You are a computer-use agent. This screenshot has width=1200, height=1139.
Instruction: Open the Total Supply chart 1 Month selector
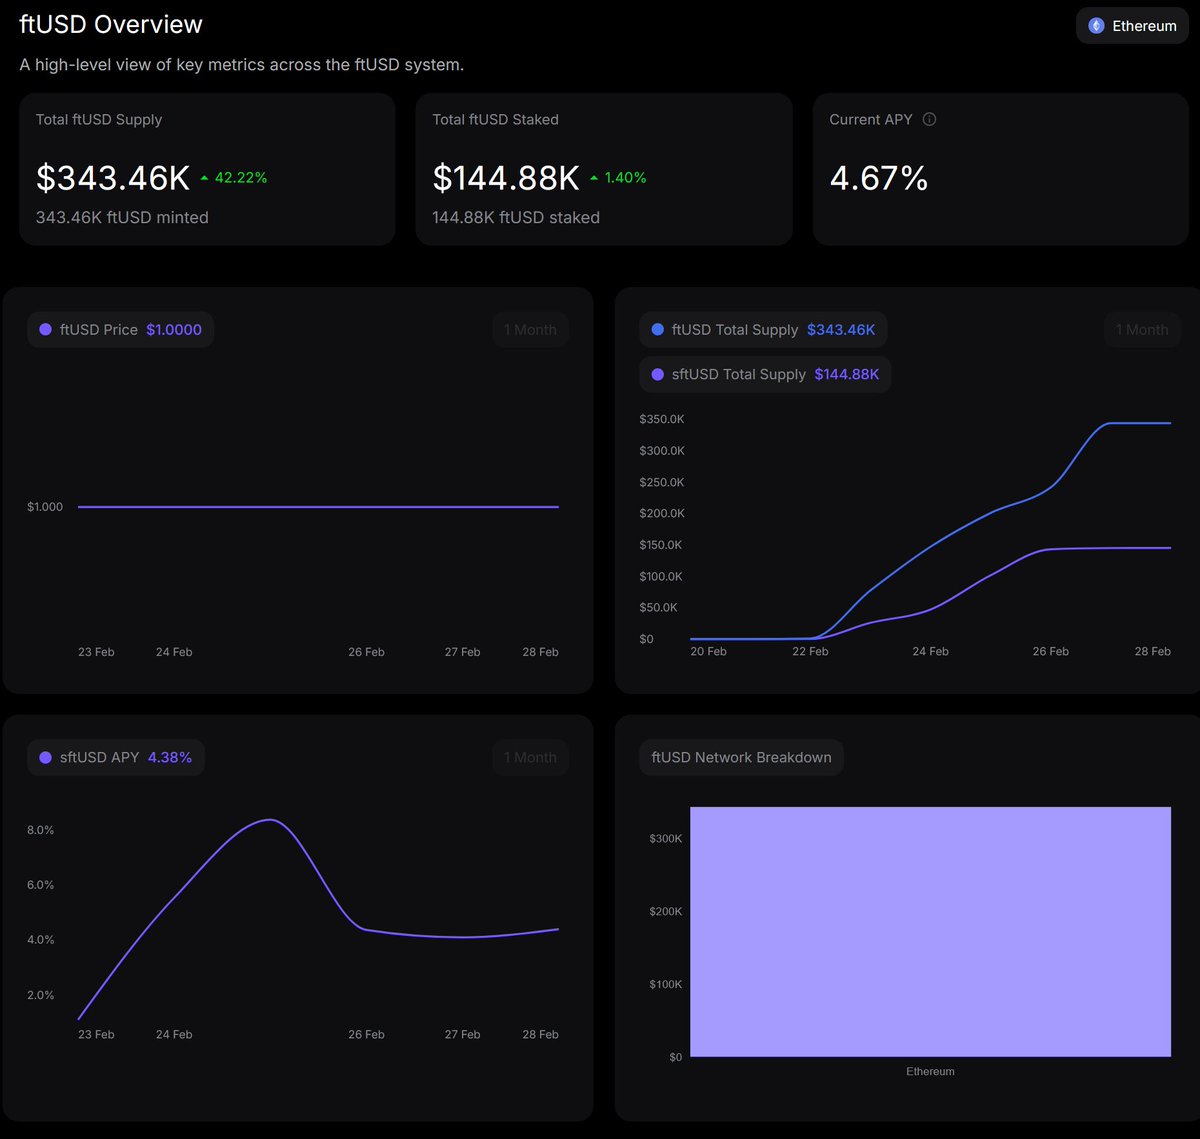(1142, 330)
